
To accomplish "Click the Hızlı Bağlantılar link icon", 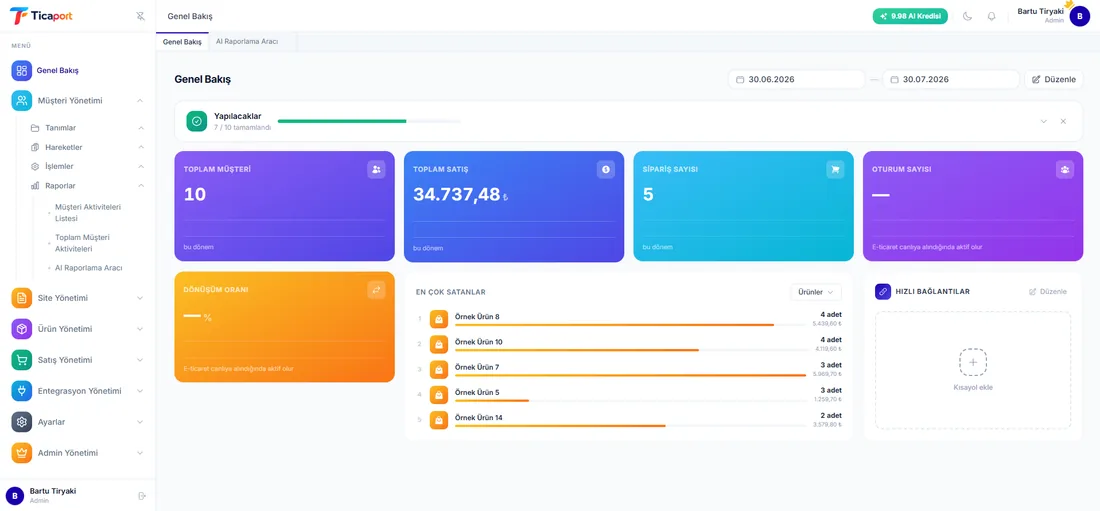I will [883, 291].
